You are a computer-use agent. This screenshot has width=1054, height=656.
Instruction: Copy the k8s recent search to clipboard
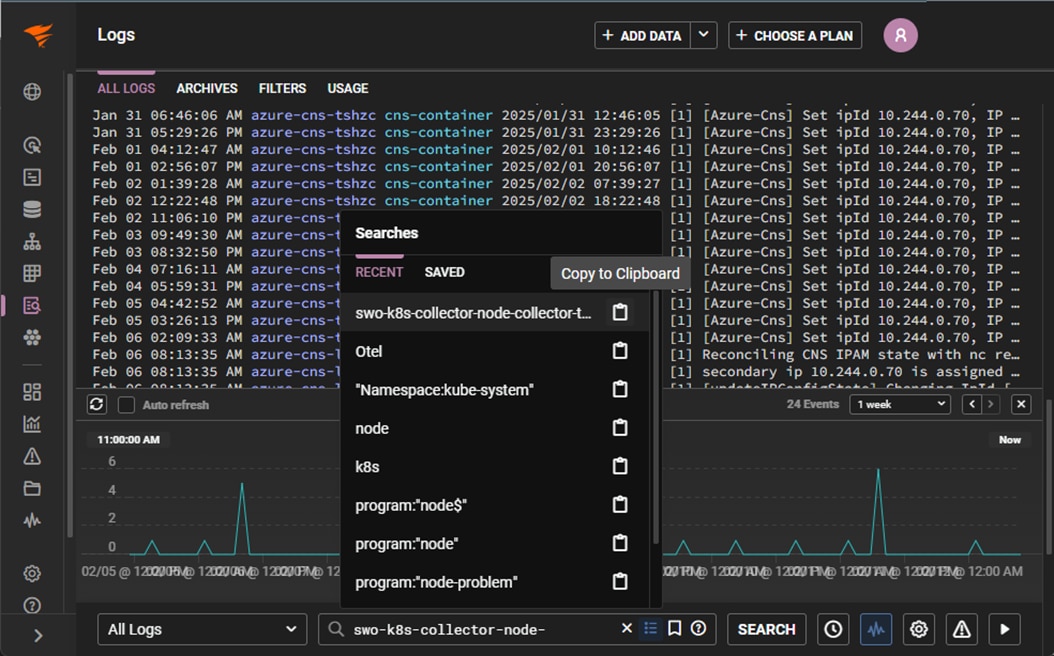point(620,467)
